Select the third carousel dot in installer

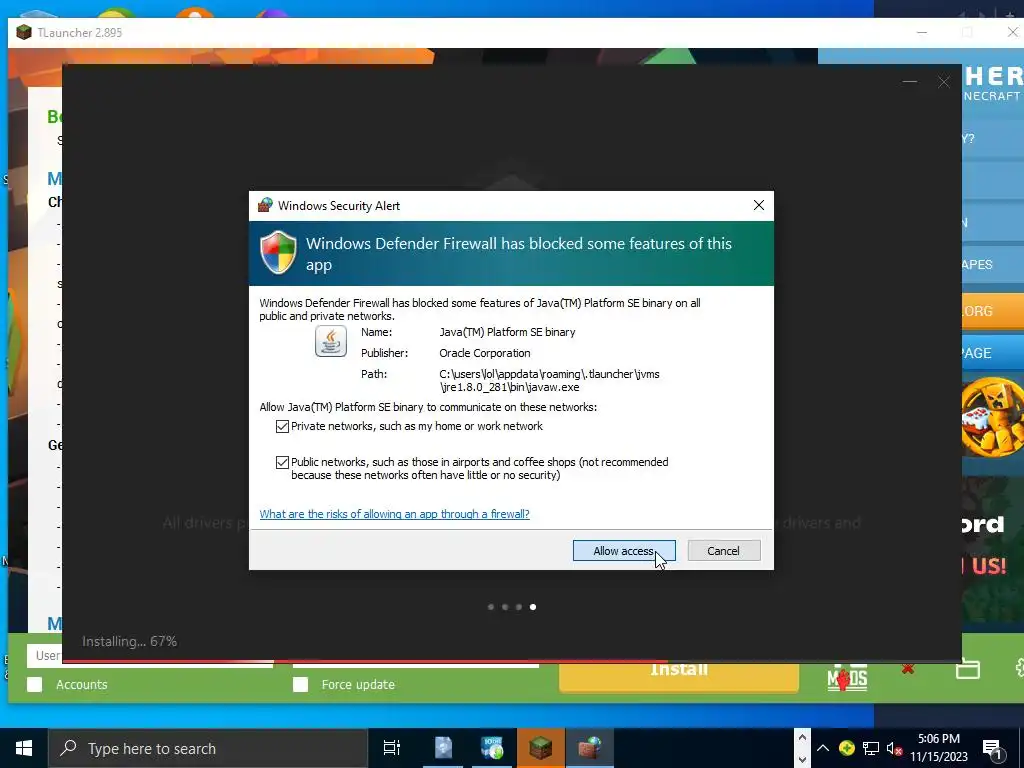(519, 607)
